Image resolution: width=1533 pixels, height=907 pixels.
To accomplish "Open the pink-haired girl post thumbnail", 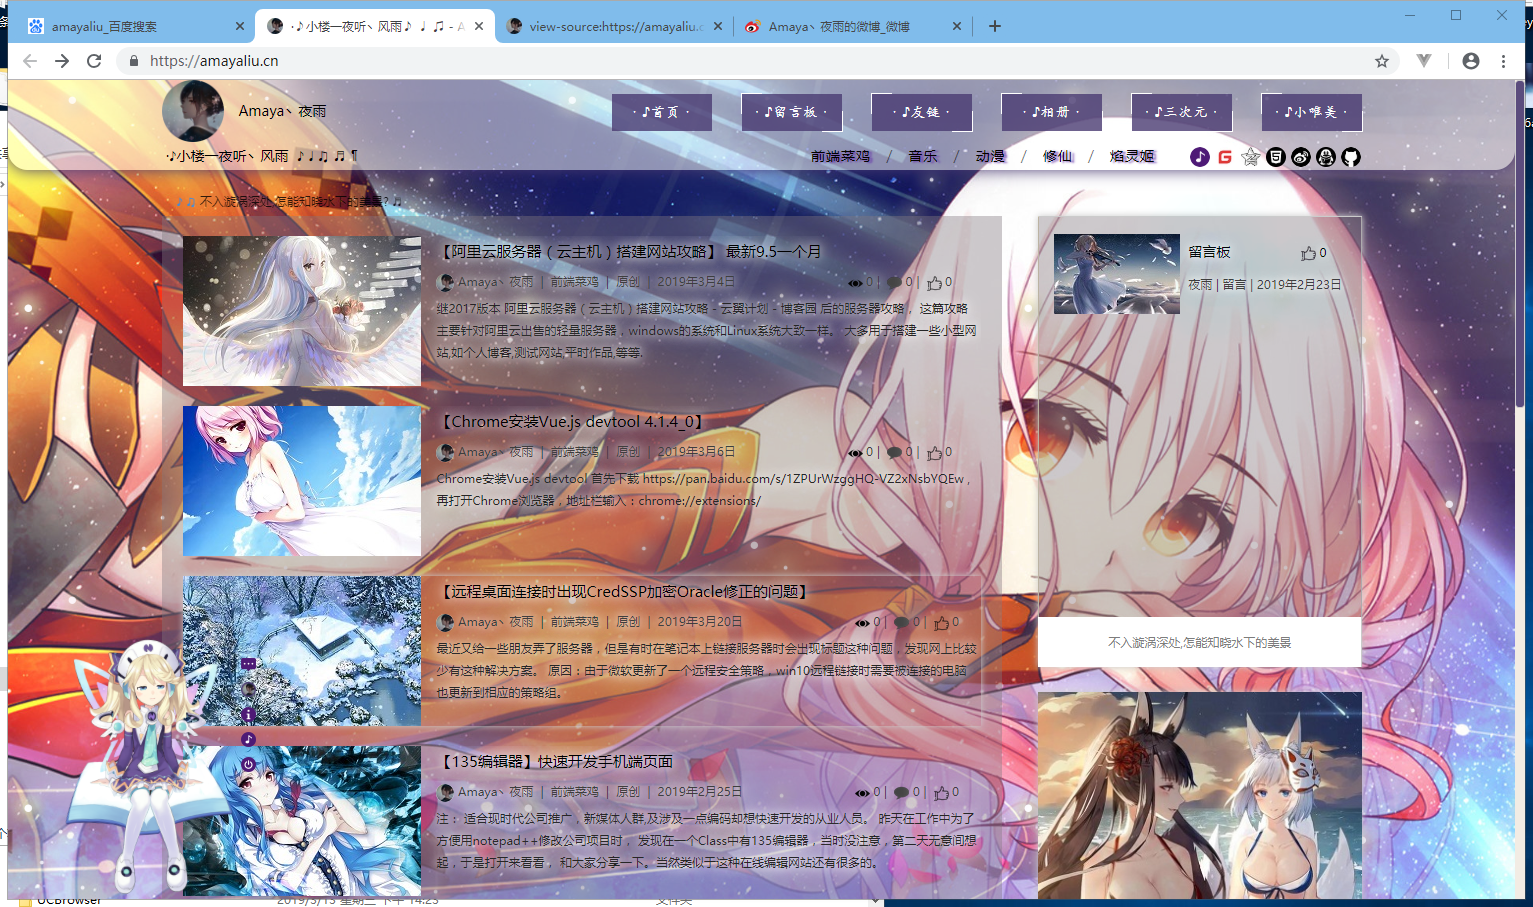I will pyautogui.click(x=302, y=481).
